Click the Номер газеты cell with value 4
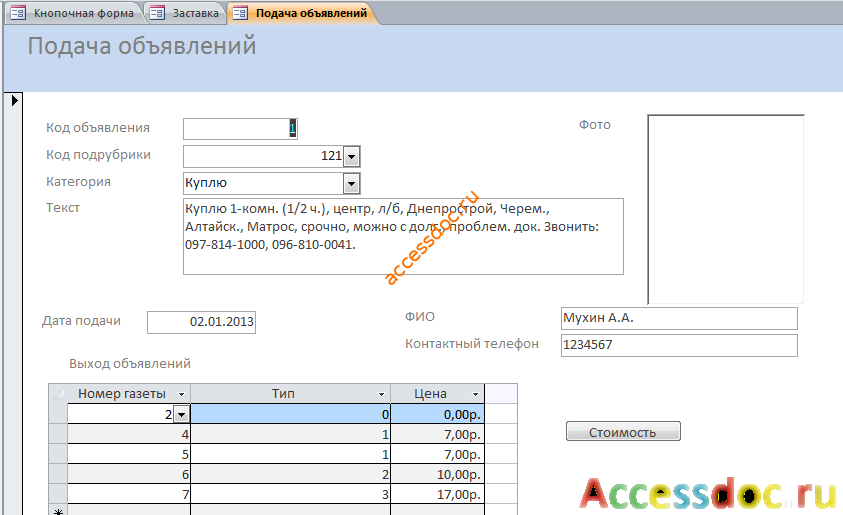 (x=129, y=434)
